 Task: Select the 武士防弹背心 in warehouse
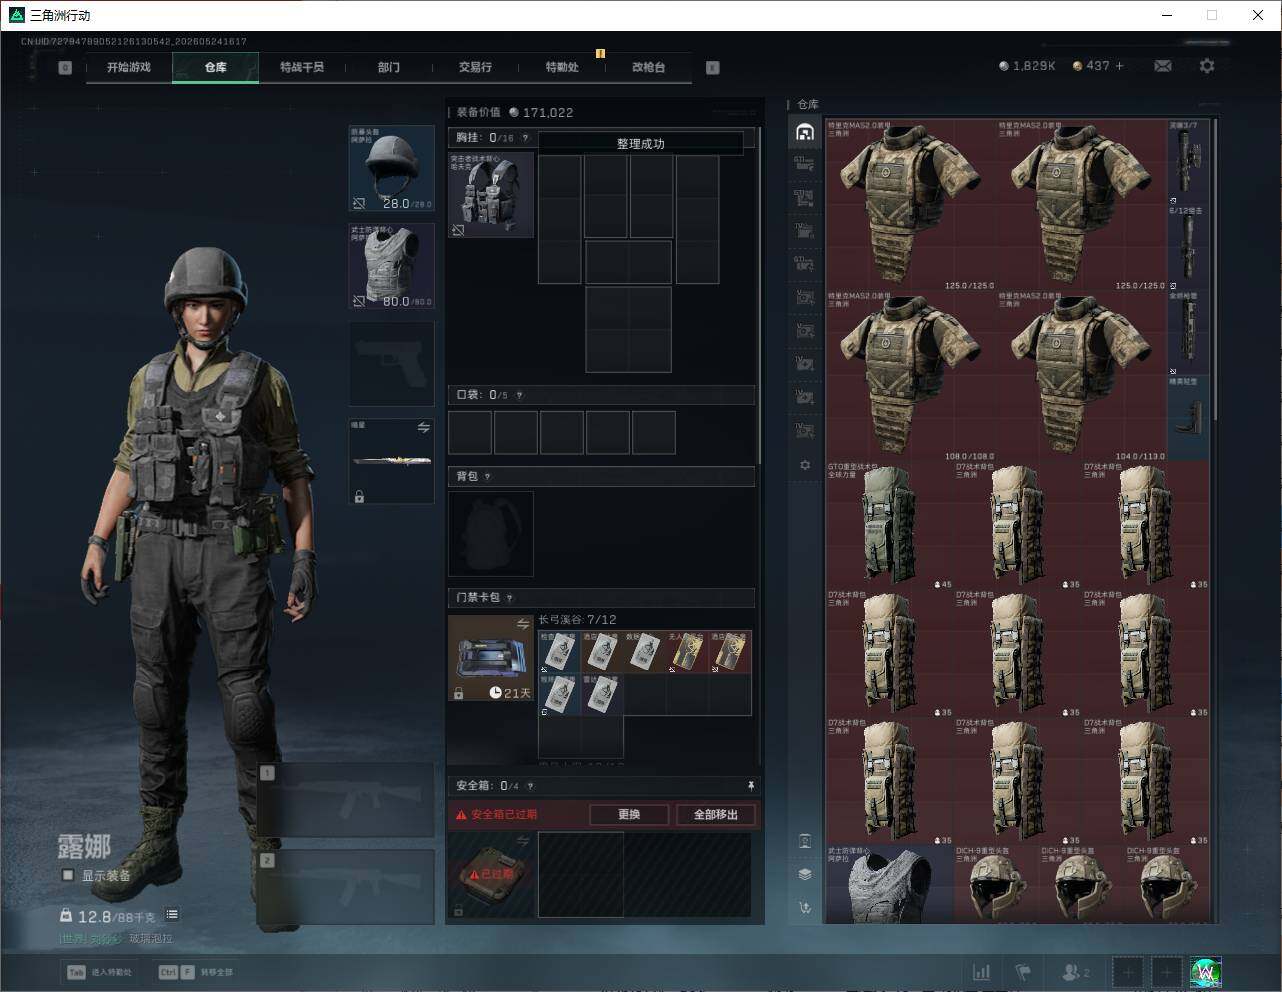point(890,885)
